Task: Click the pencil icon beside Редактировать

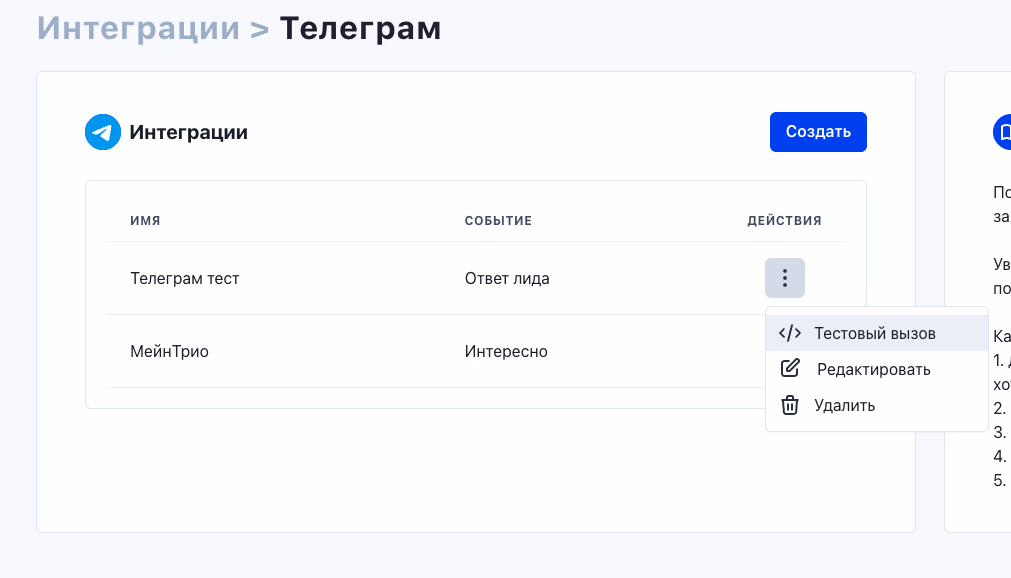Action: point(790,368)
